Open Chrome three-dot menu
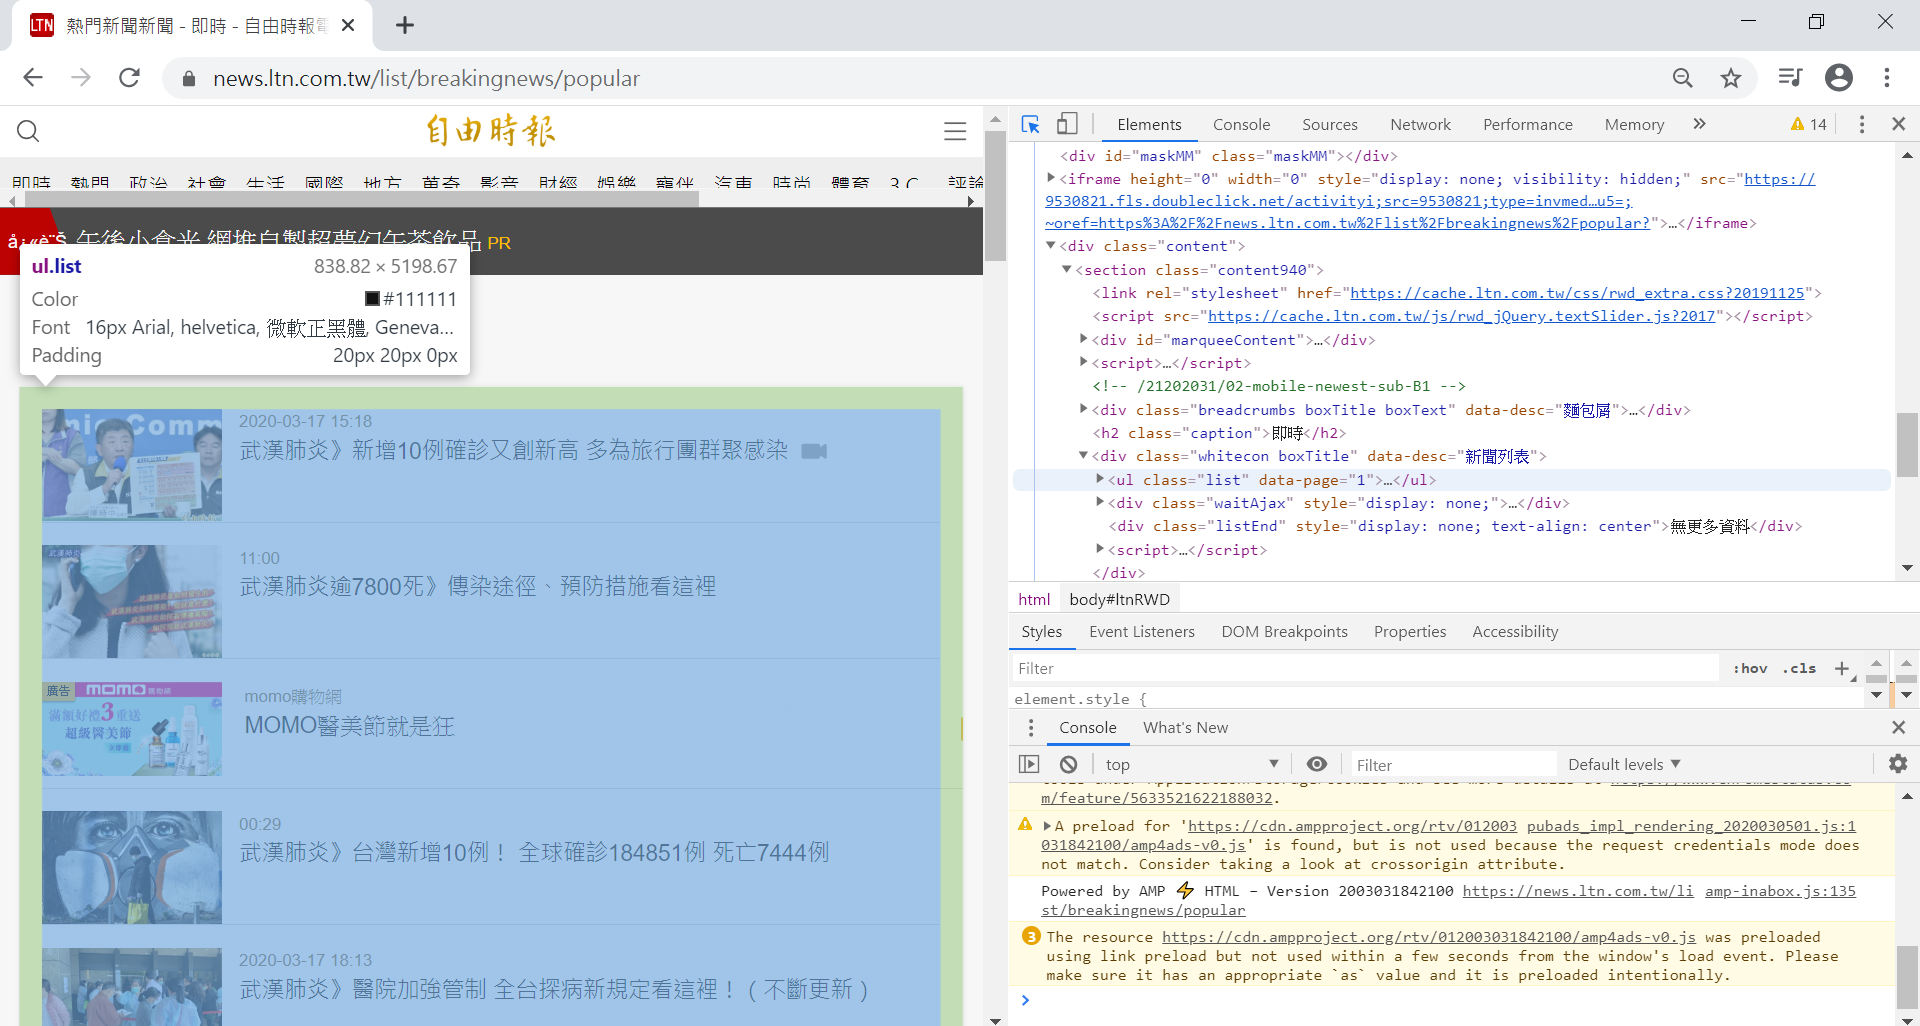The width and height of the screenshot is (1920, 1026). click(1887, 78)
